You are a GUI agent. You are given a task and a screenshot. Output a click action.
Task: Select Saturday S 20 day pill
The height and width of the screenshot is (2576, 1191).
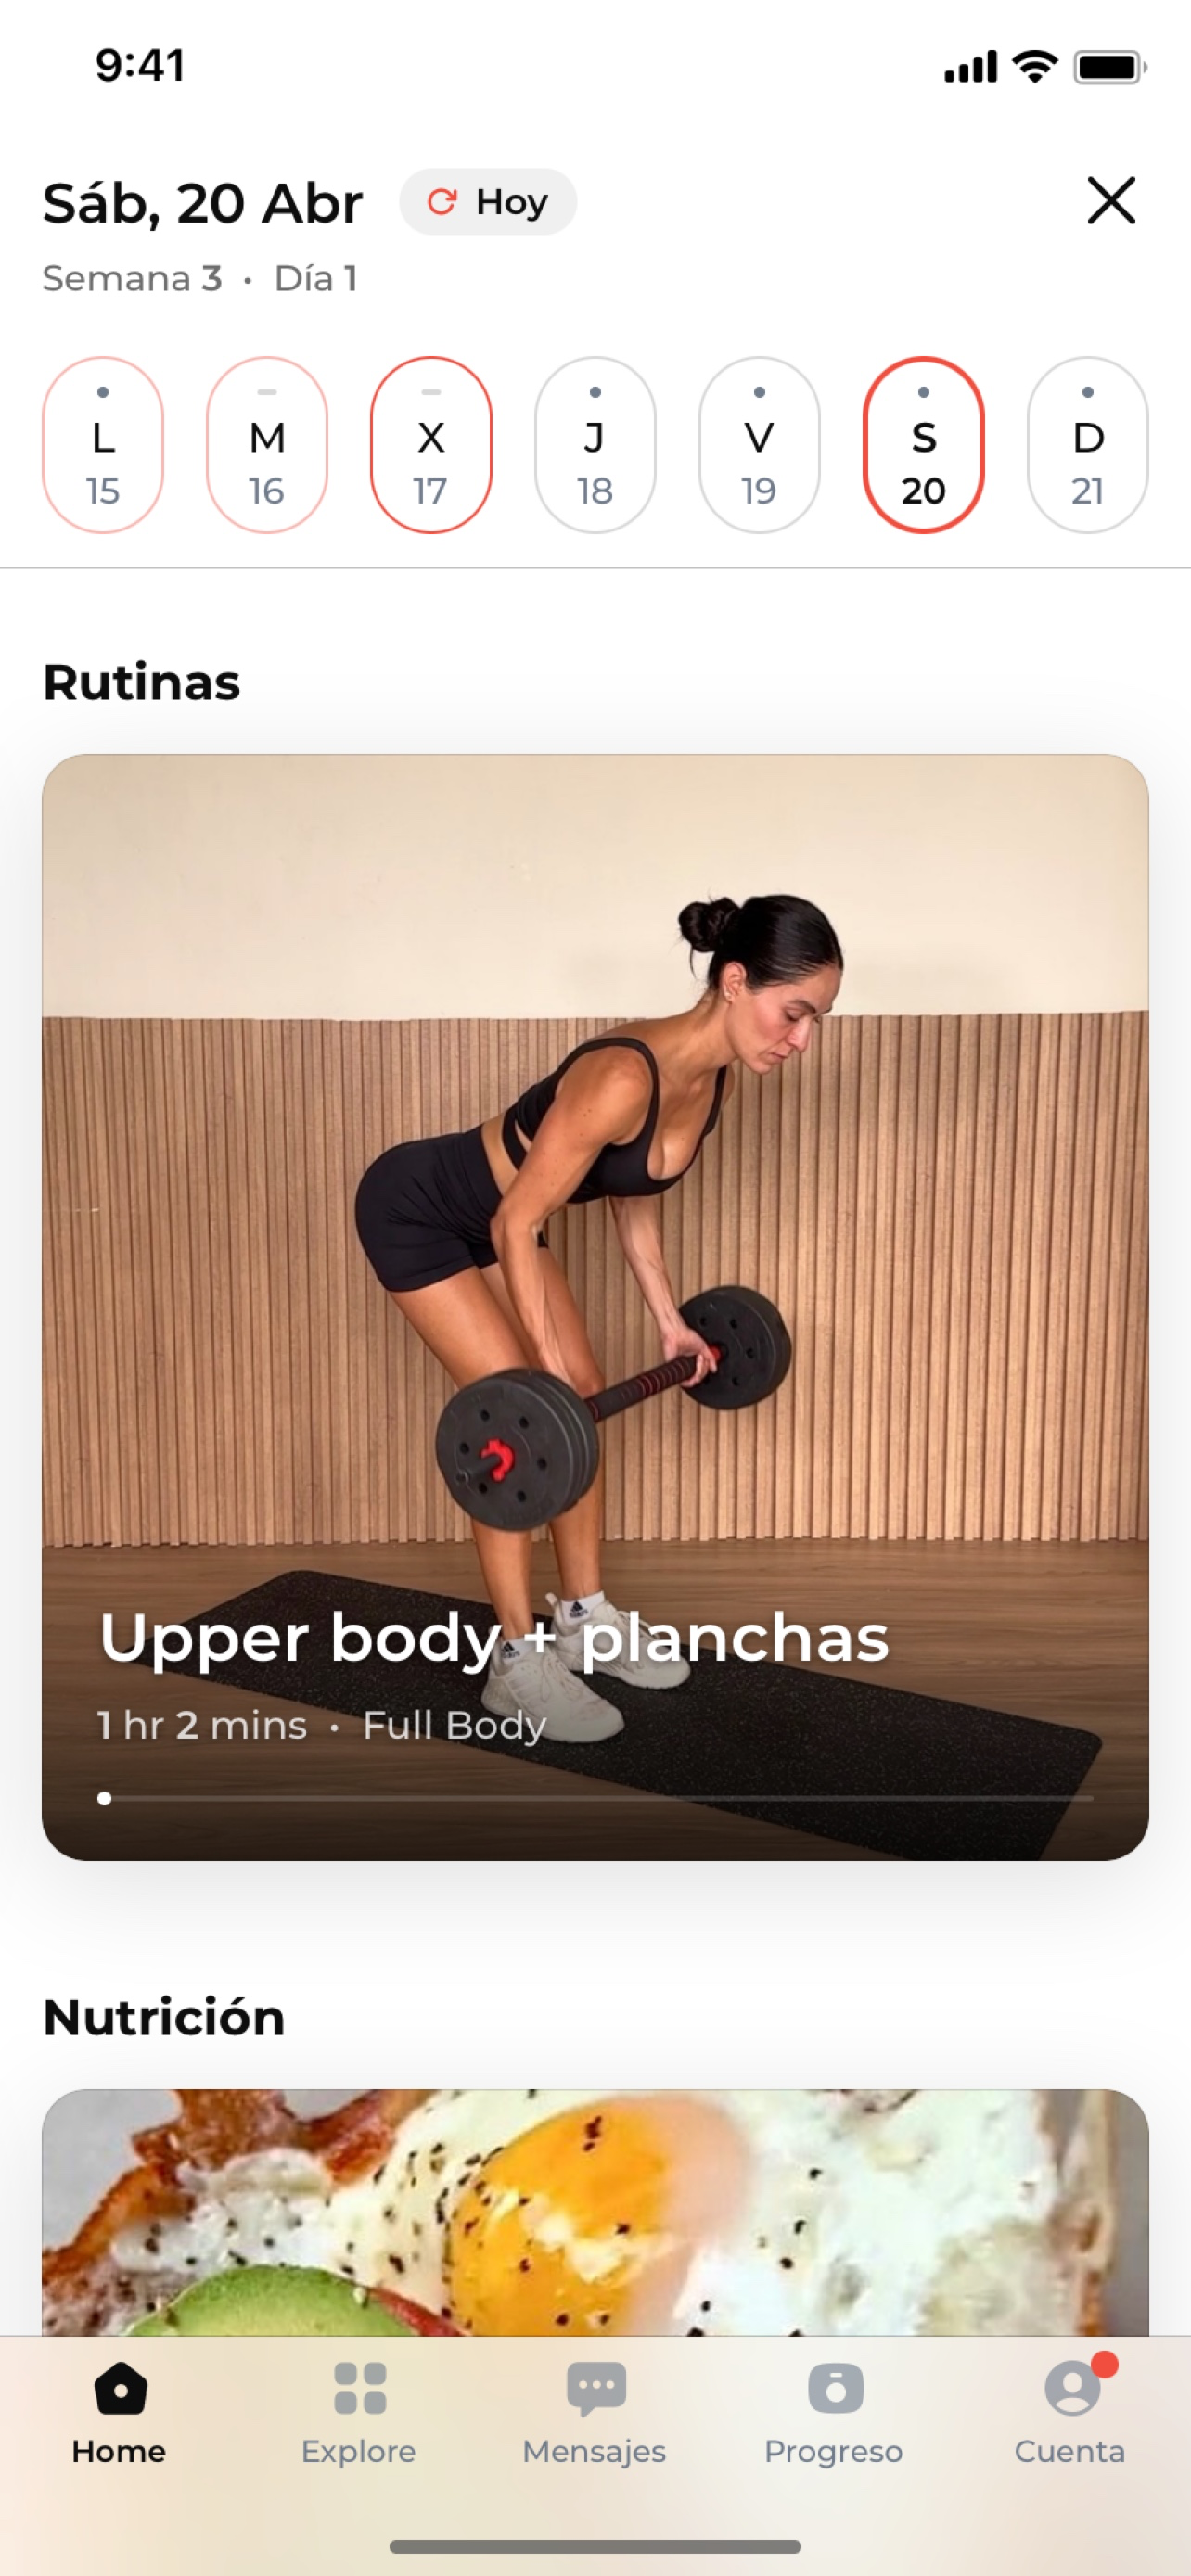coord(924,445)
